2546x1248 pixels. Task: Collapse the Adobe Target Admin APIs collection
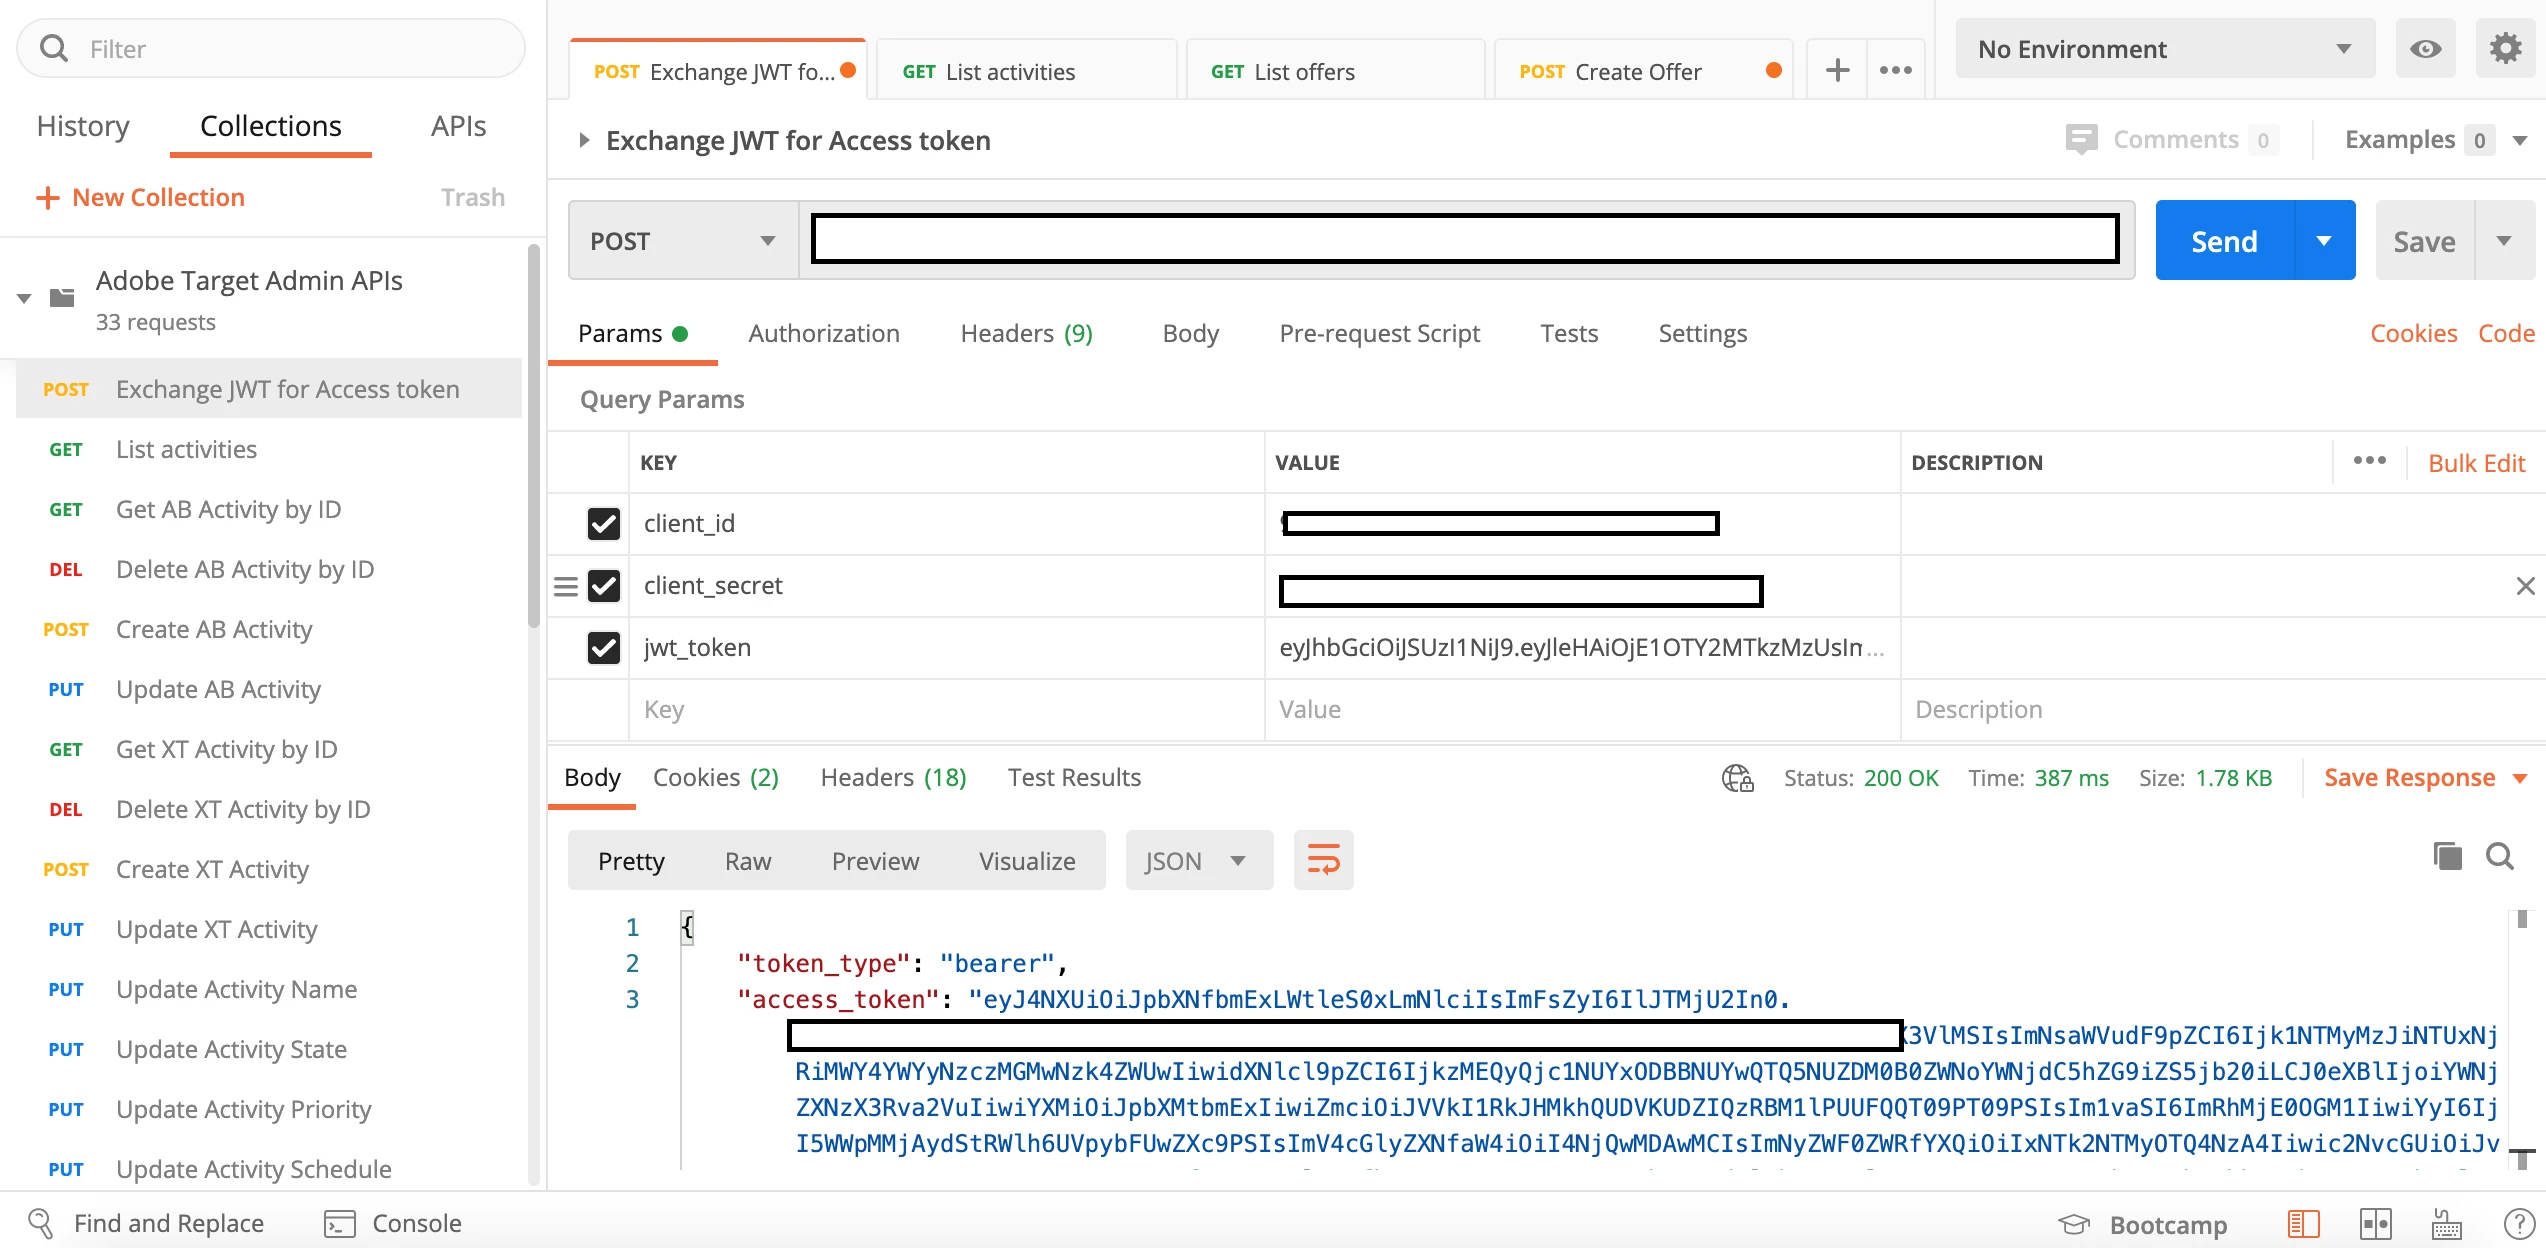[25, 298]
